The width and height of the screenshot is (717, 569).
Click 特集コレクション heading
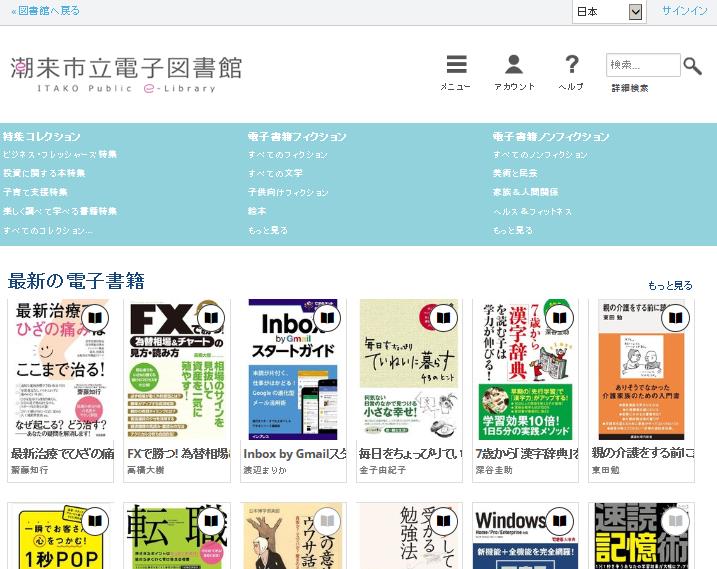pyautogui.click(x=41, y=136)
